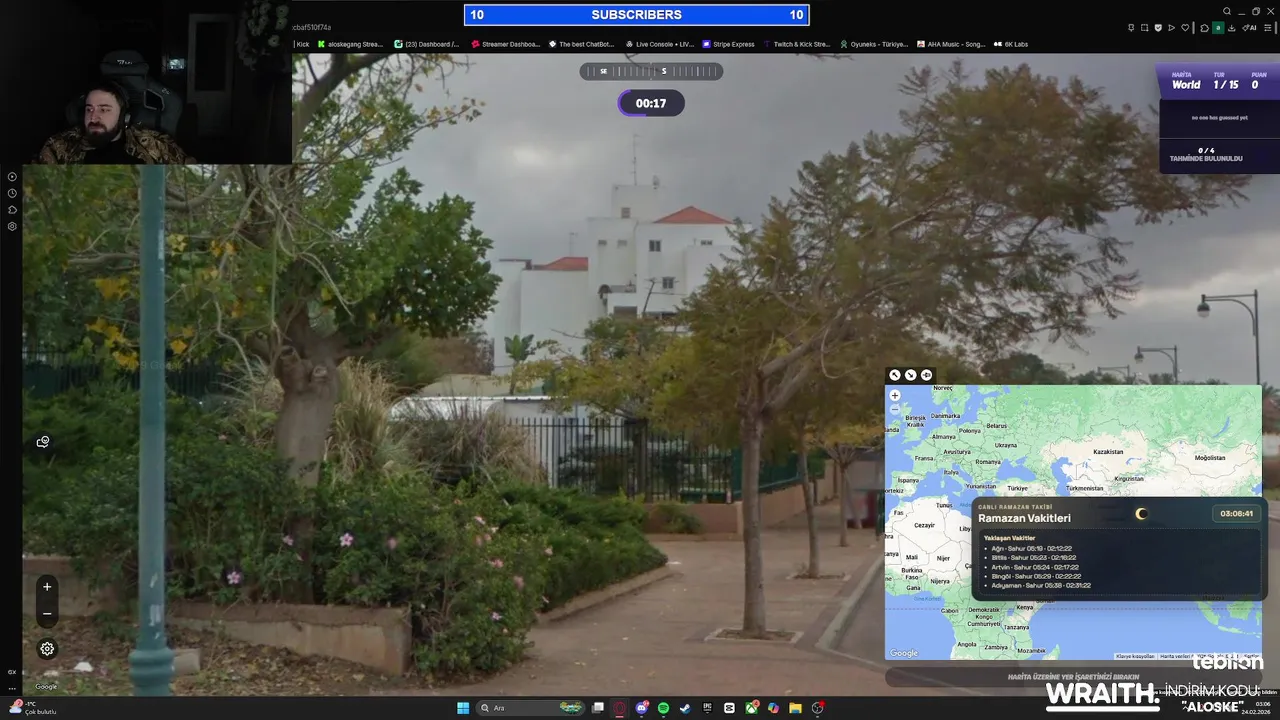
Task: Open the browser easy-setup menu icon
Action: [1267, 28]
